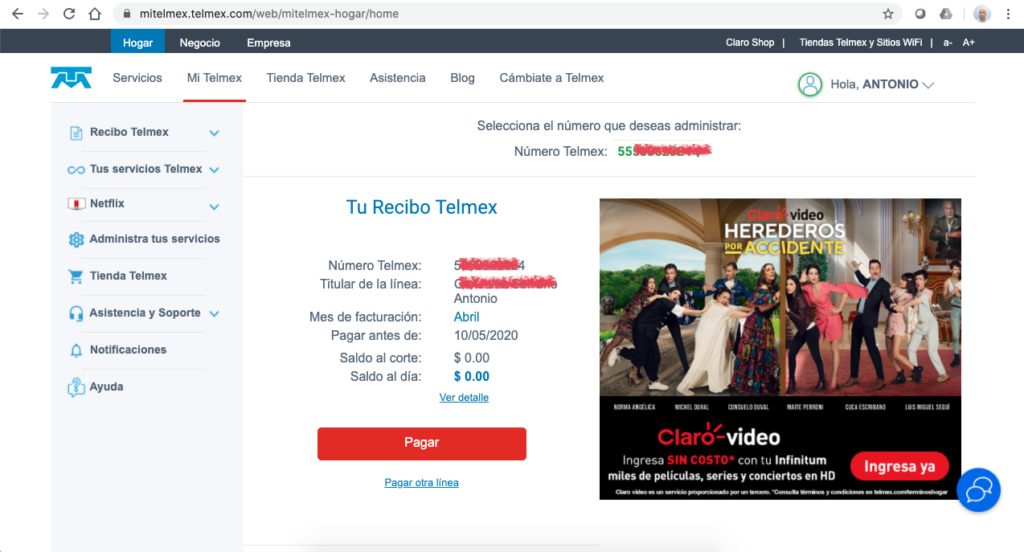1024x552 pixels.
Task: Open the Asistencia navigation item
Action: [397, 78]
